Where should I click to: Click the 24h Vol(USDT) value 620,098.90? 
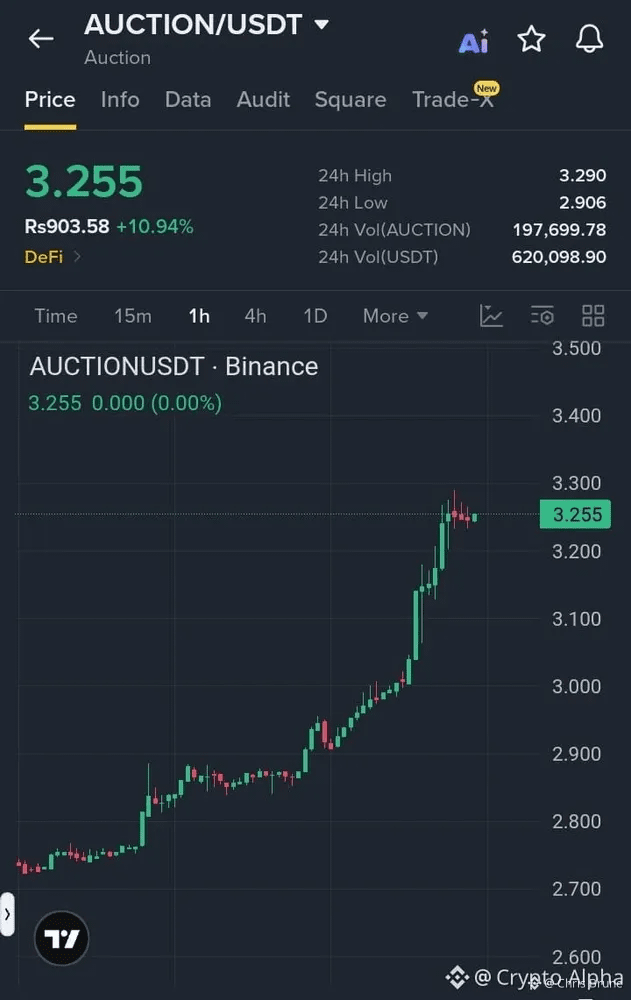click(559, 257)
